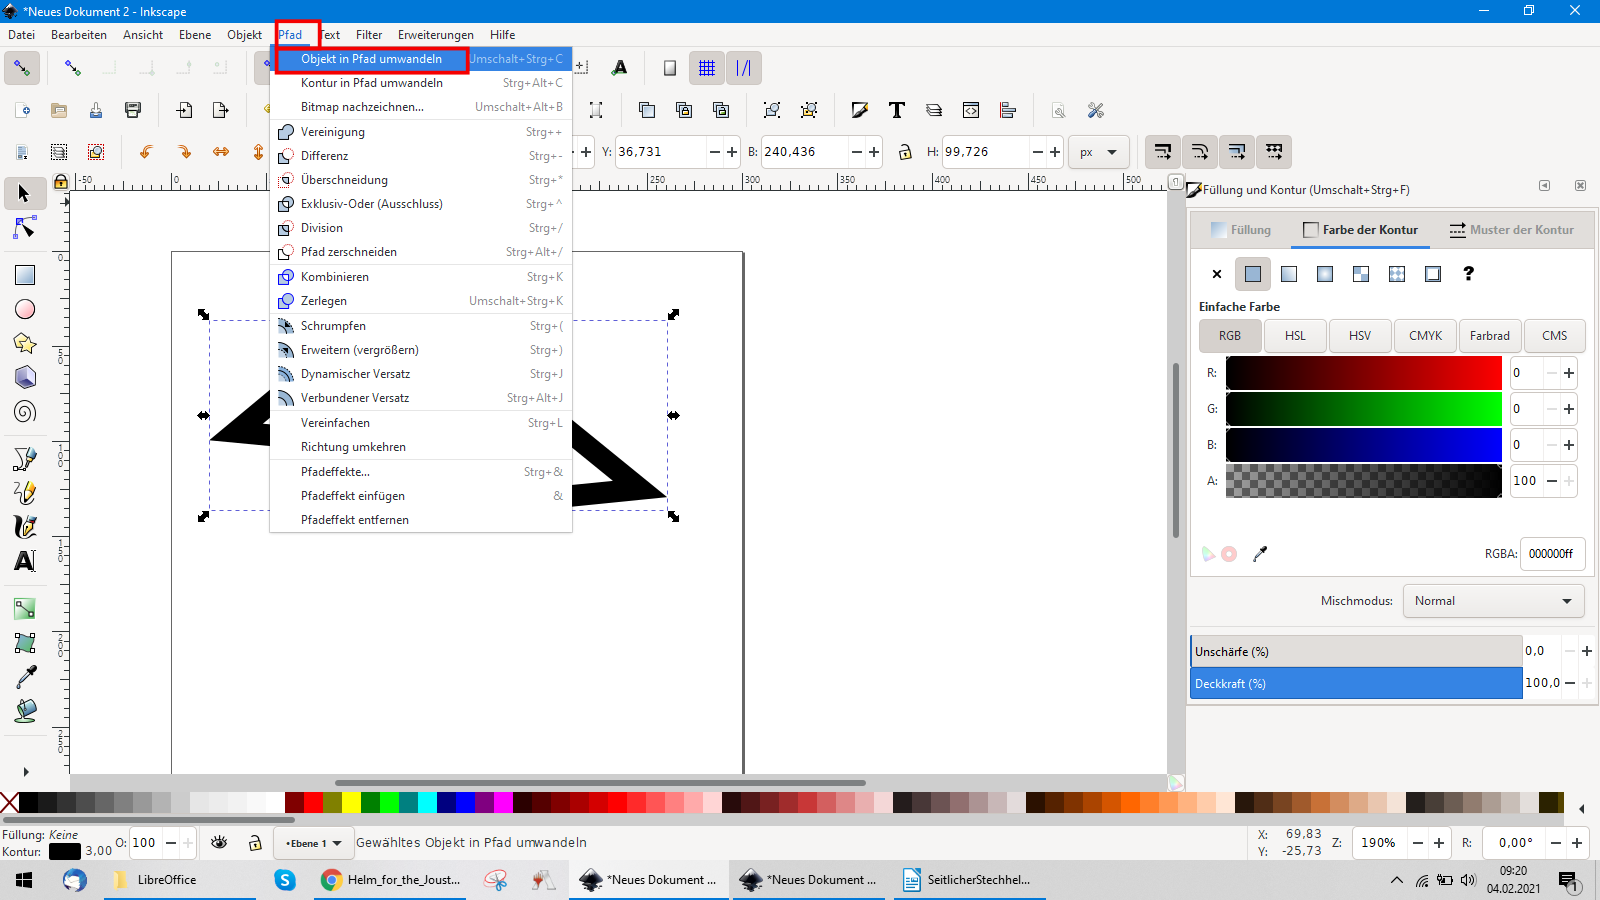This screenshot has height=900, width=1600.
Task: Choose Vereinigung from the Pfad menu
Action: [x=333, y=132]
